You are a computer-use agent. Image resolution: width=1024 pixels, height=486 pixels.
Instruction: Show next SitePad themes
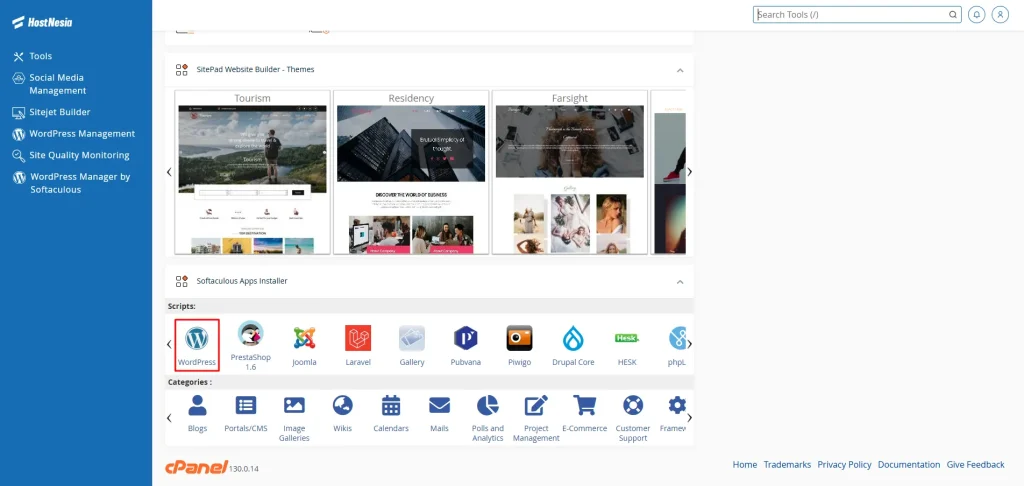(690, 172)
